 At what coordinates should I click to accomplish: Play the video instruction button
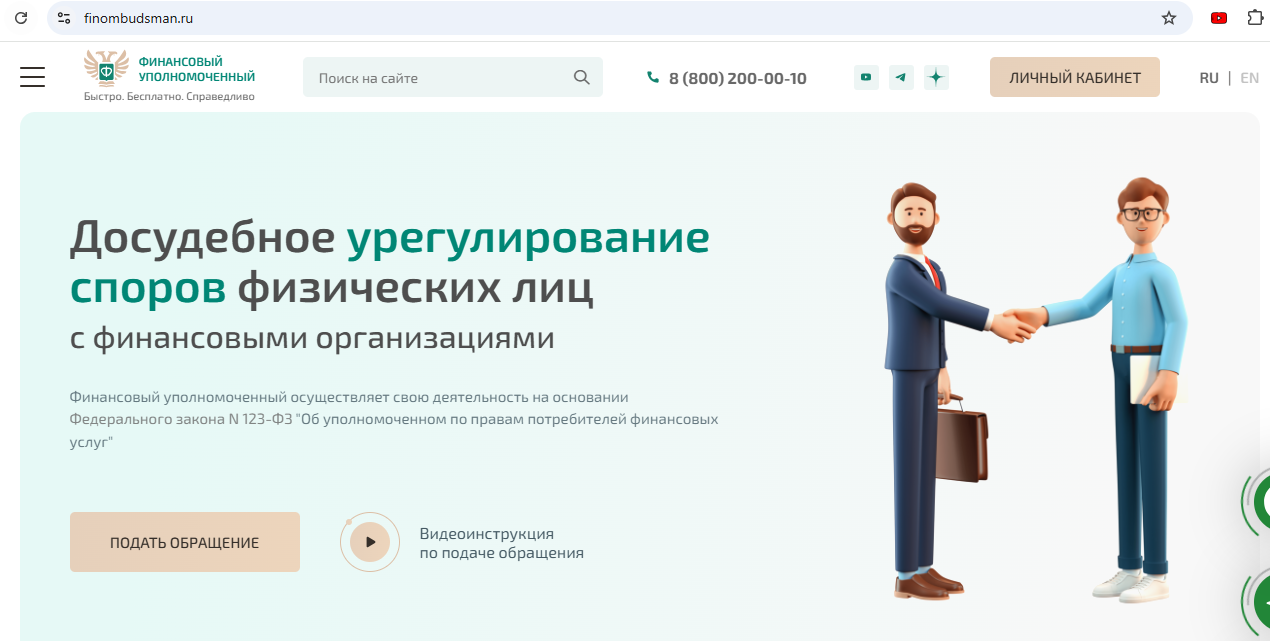coord(370,542)
